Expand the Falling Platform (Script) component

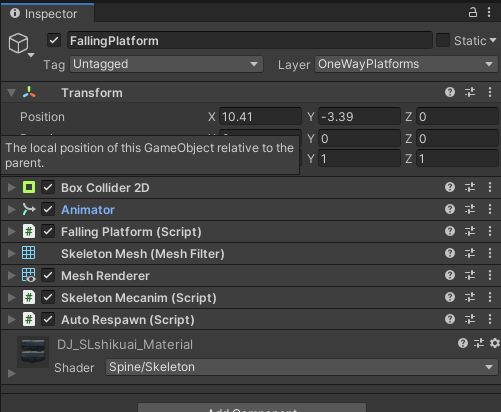tap(12, 231)
